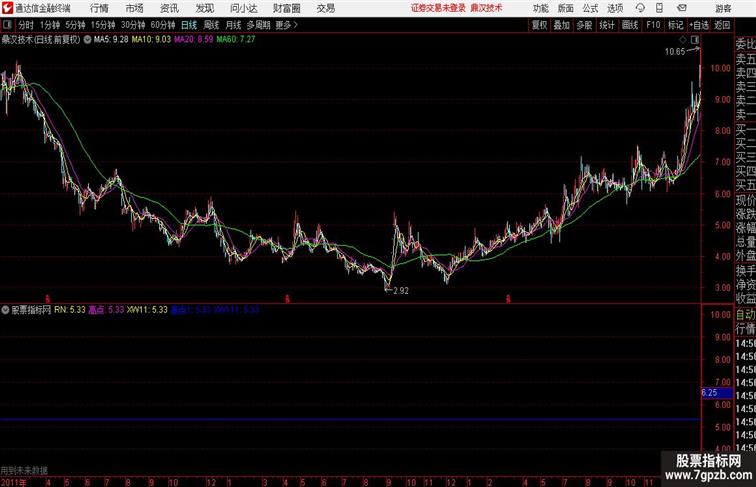Click the MA10: 9.03 indicator value
The width and height of the screenshot is (756, 487).
tap(151, 40)
